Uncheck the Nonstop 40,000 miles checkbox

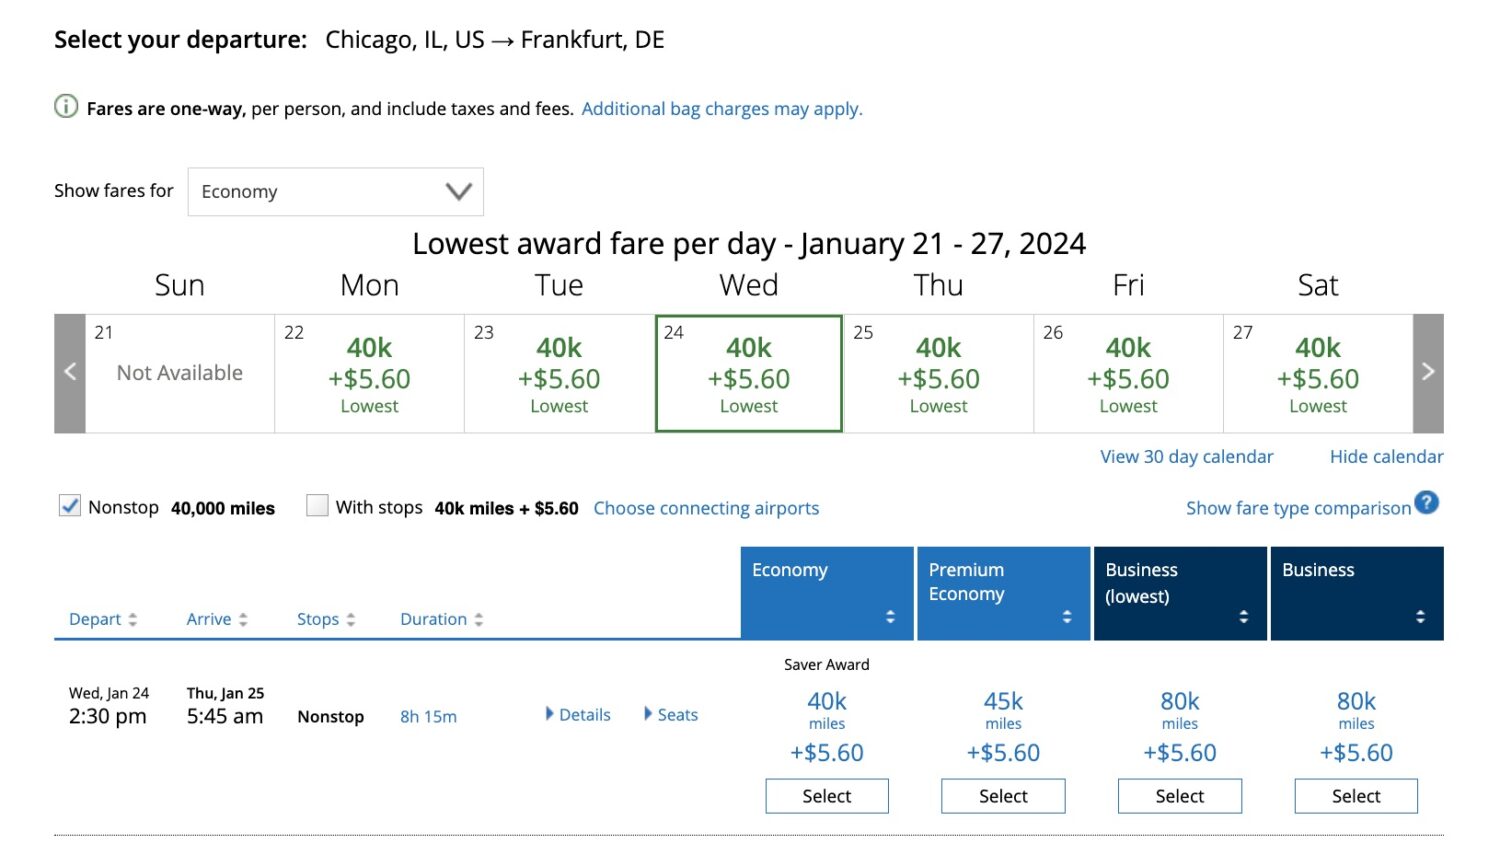pyautogui.click(x=69, y=506)
